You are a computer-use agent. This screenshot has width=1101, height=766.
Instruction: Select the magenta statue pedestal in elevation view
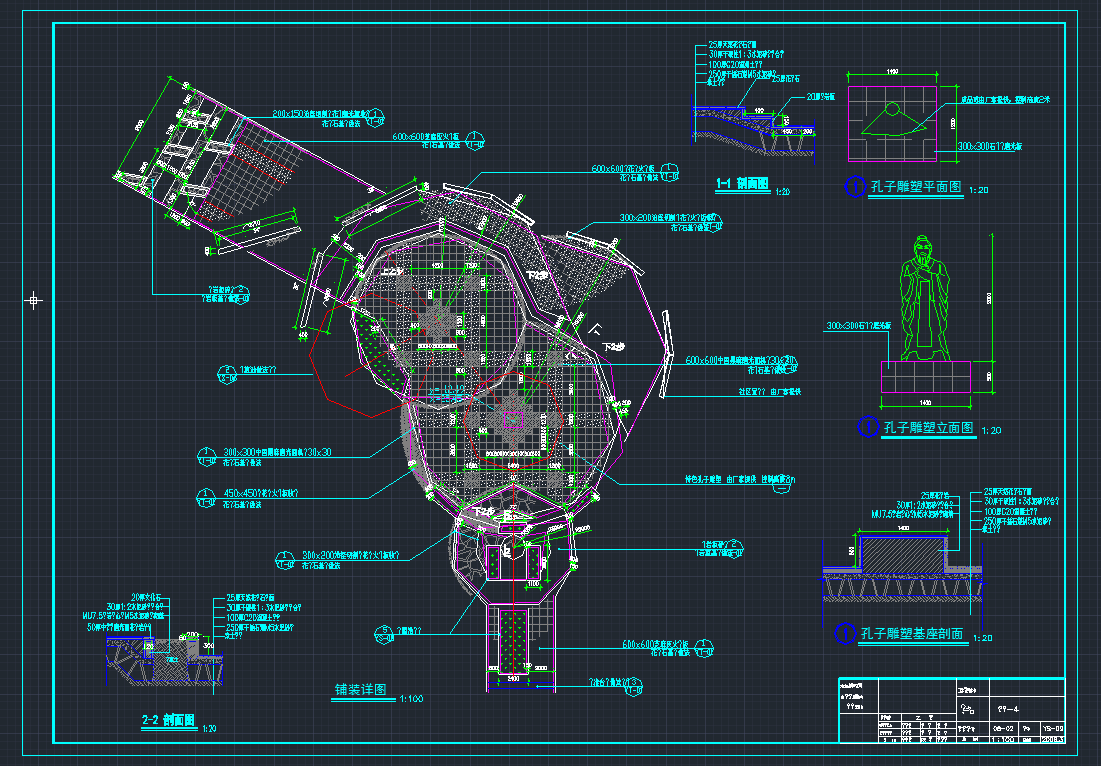pyautogui.click(x=925, y=377)
